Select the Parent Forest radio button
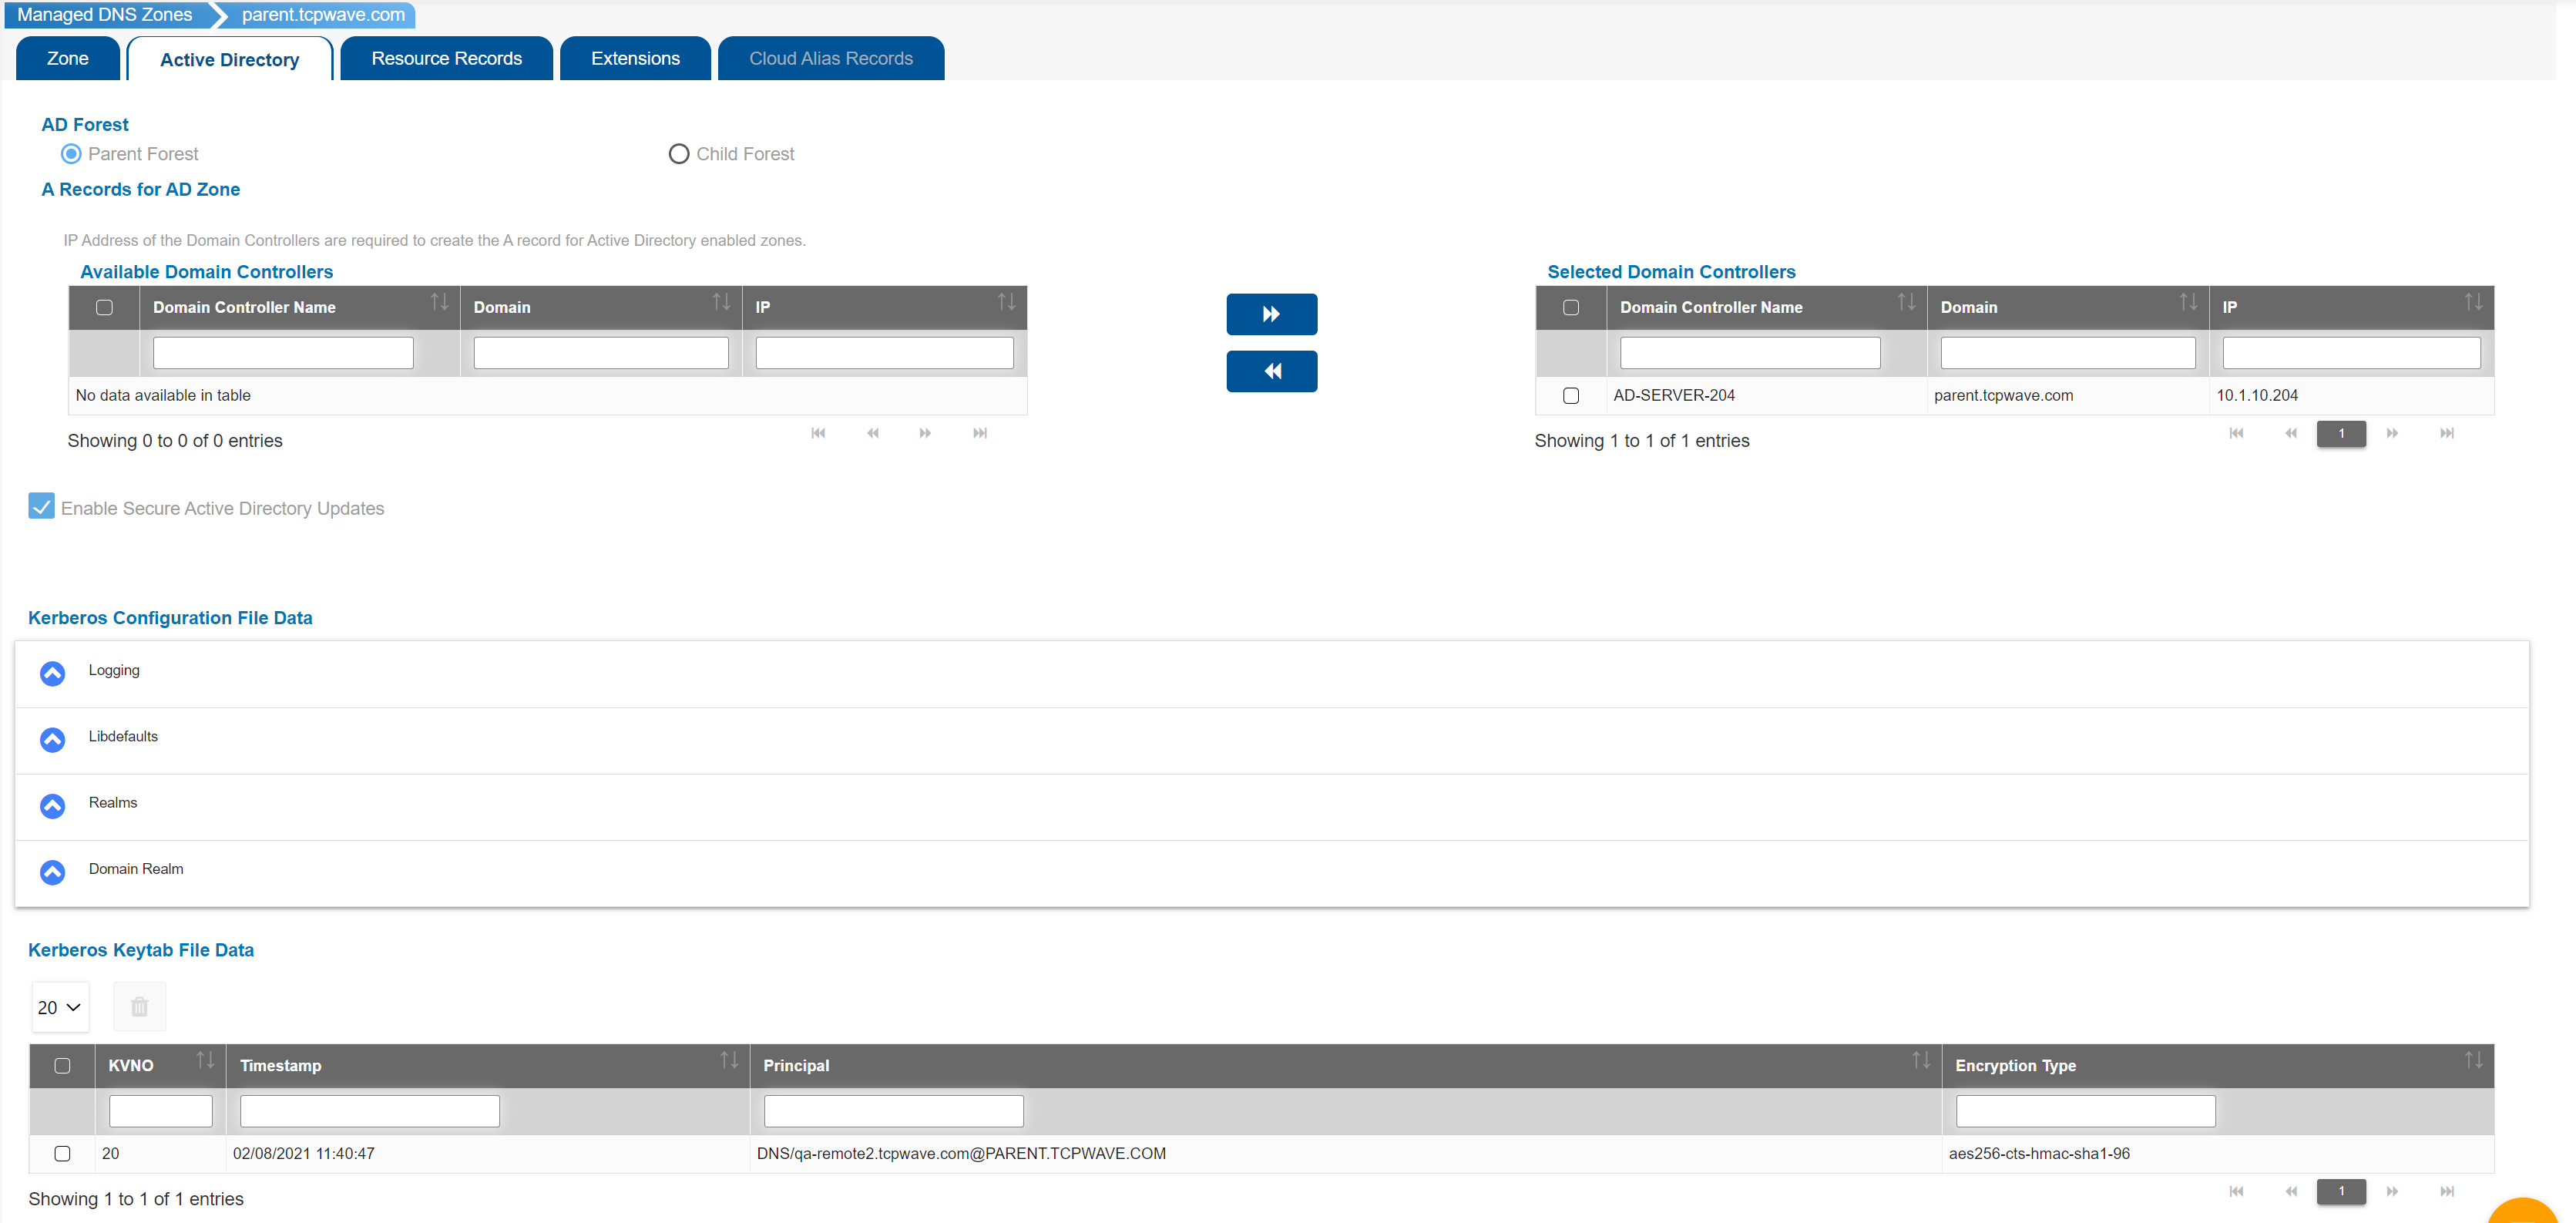Image resolution: width=2576 pixels, height=1223 pixels. [x=71, y=154]
